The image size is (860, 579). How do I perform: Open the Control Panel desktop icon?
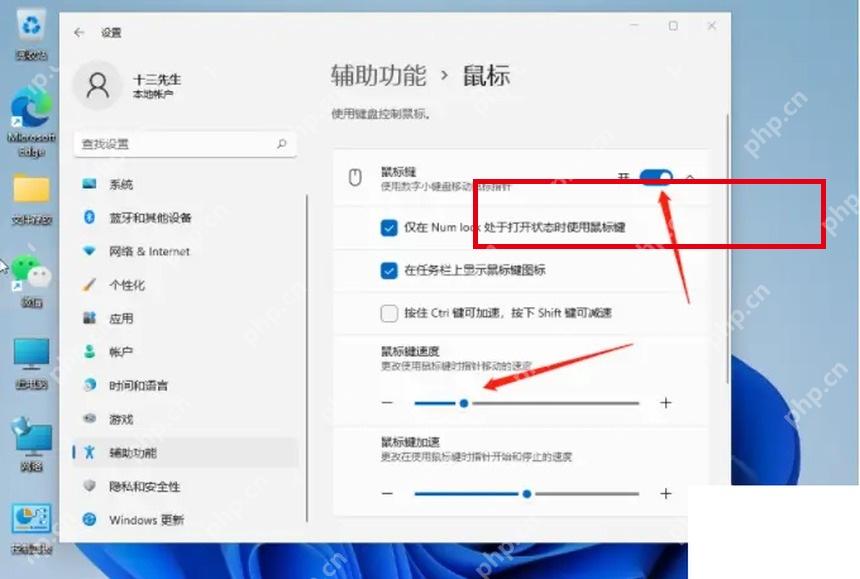(x=31, y=529)
